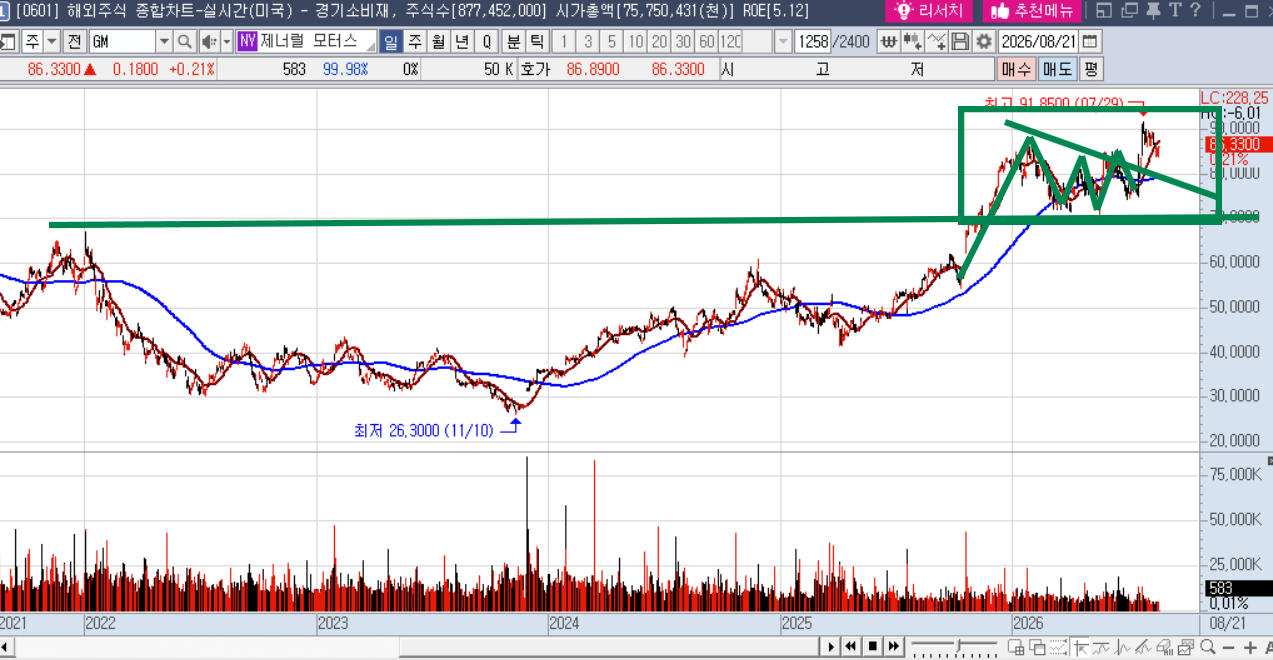
Task: Select the tick 틱 chart toggle
Action: click(536, 42)
